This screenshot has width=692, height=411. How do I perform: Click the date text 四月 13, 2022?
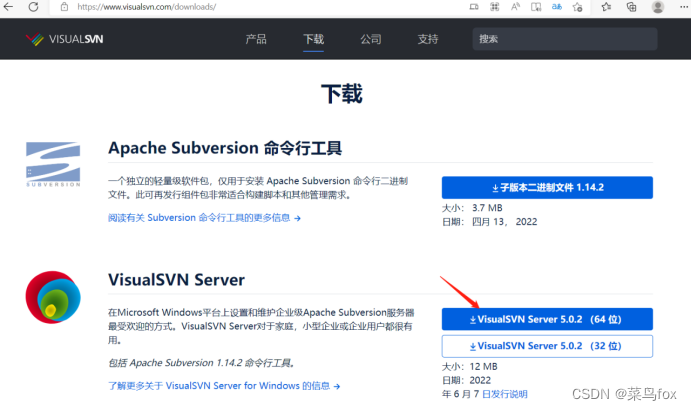tap(504, 222)
